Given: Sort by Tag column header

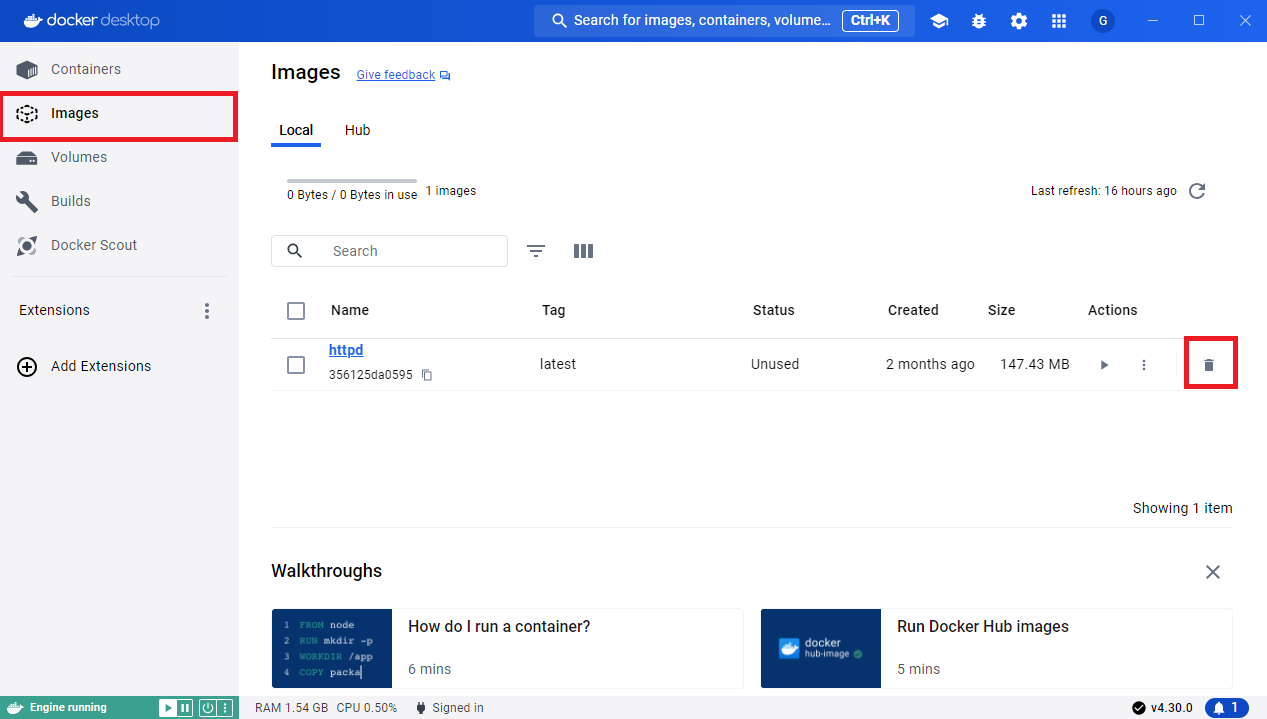Looking at the screenshot, I should 554,310.
